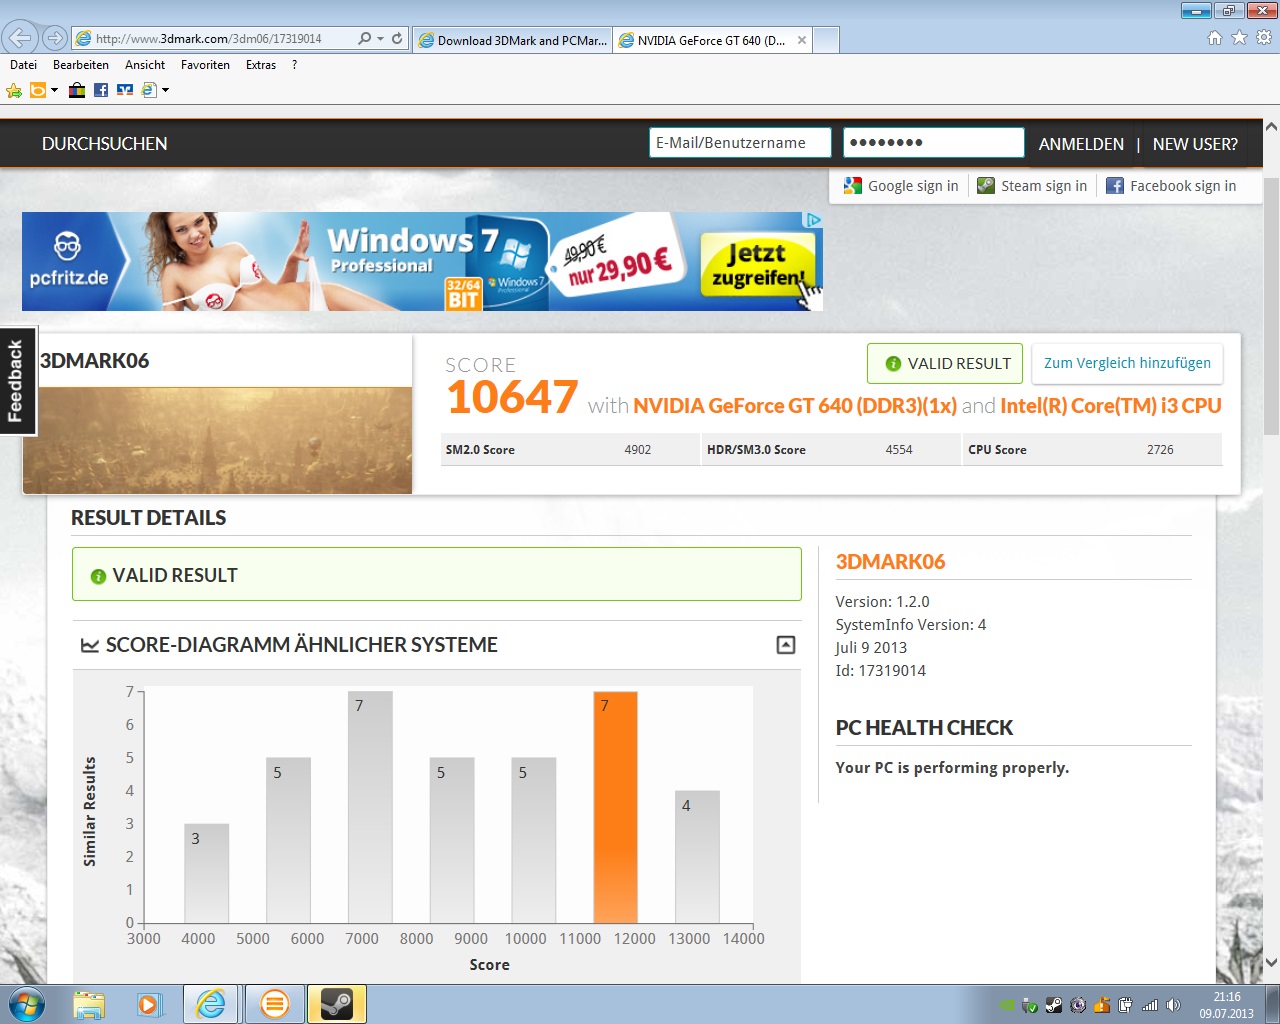Open the Favoriten menu
1280x1024 pixels.
205,65
